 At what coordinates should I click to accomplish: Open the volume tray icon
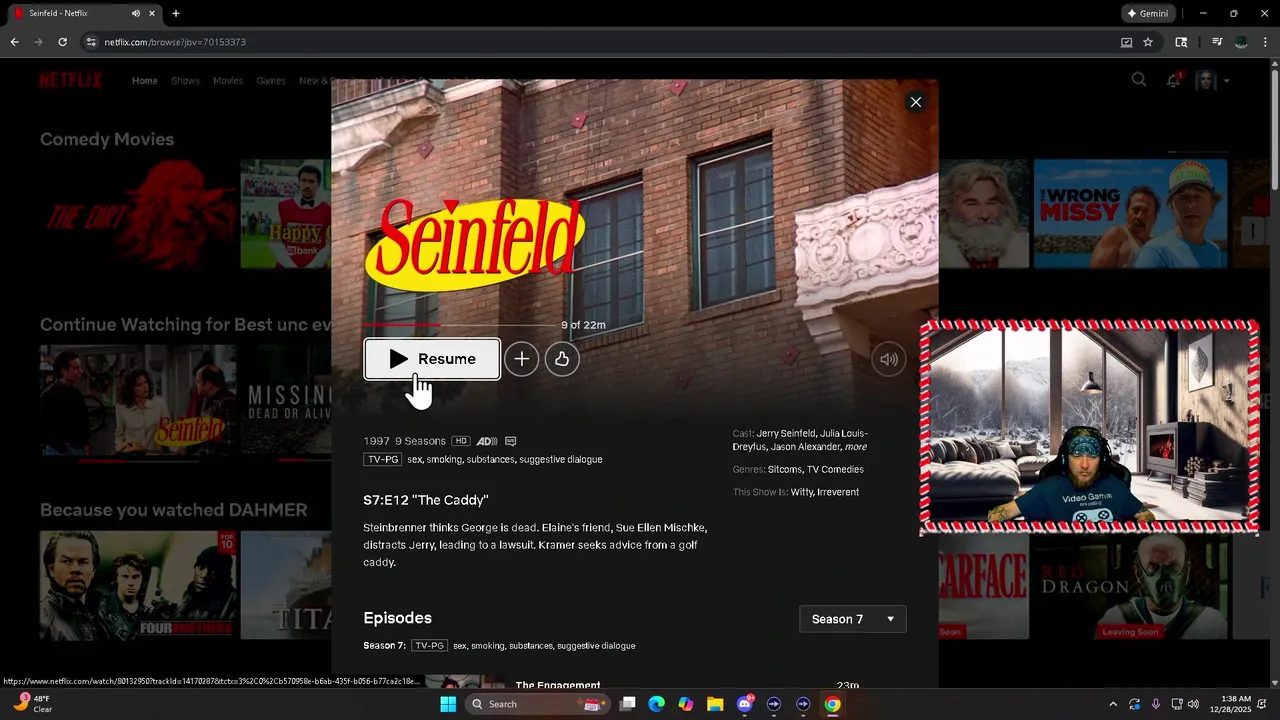click(1192, 704)
